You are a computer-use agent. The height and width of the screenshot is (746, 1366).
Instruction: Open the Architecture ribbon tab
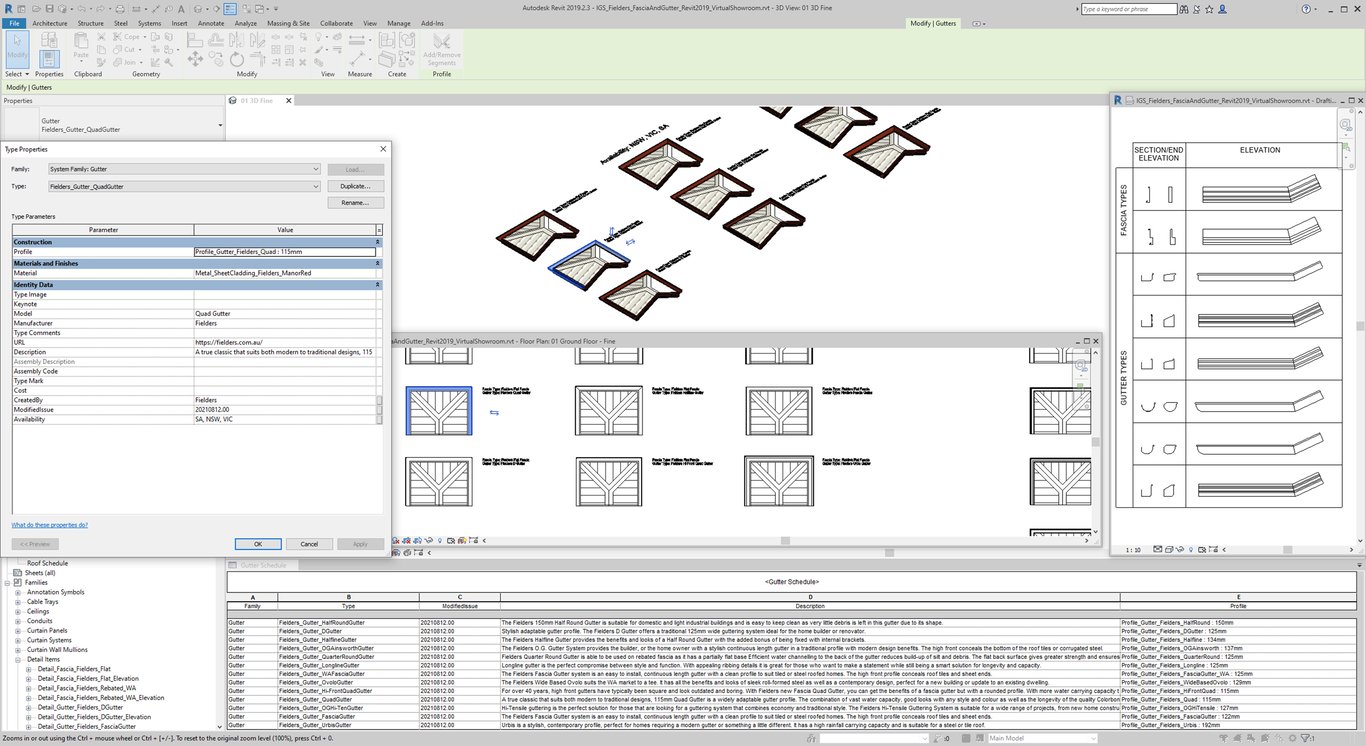(50, 23)
